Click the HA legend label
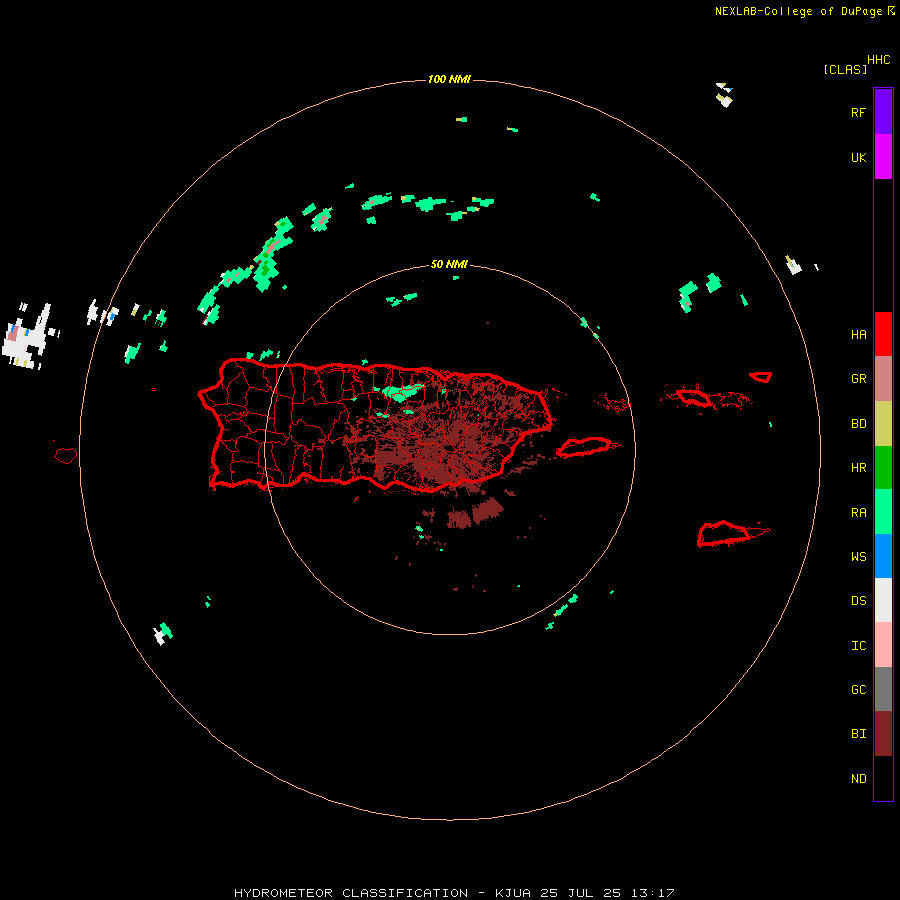 [x=858, y=334]
